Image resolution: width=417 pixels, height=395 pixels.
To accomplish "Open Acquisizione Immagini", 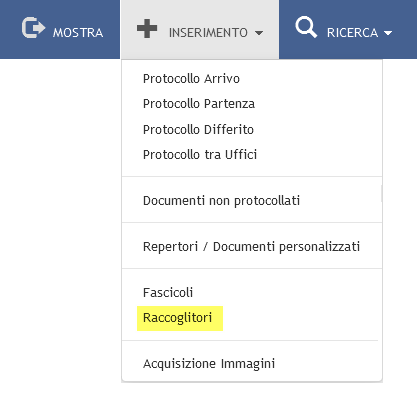I will pos(209,364).
